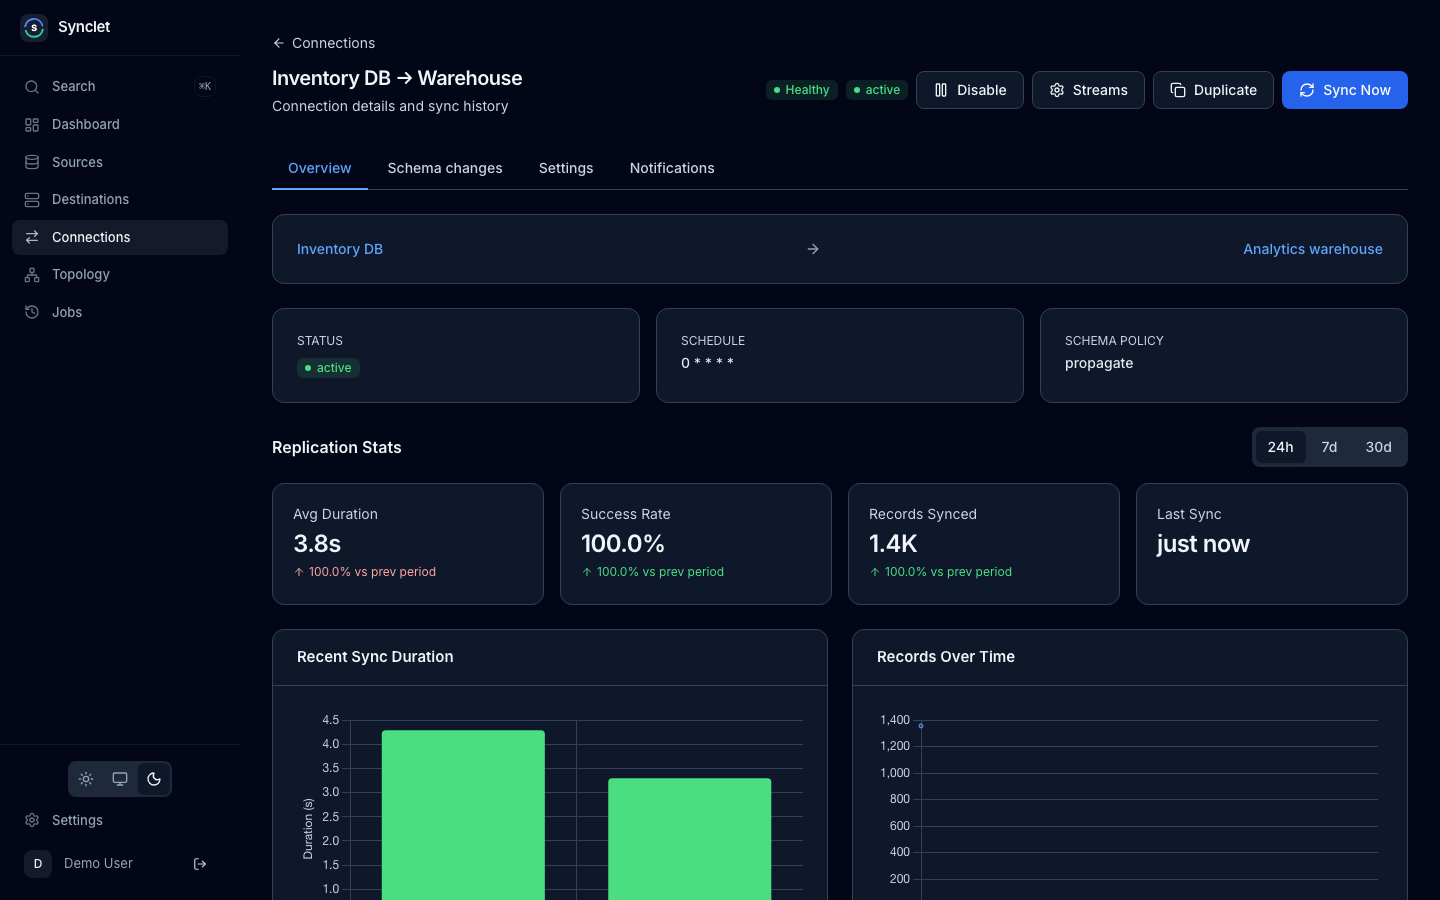Switch to system theme
The image size is (1440, 900).
click(120, 779)
